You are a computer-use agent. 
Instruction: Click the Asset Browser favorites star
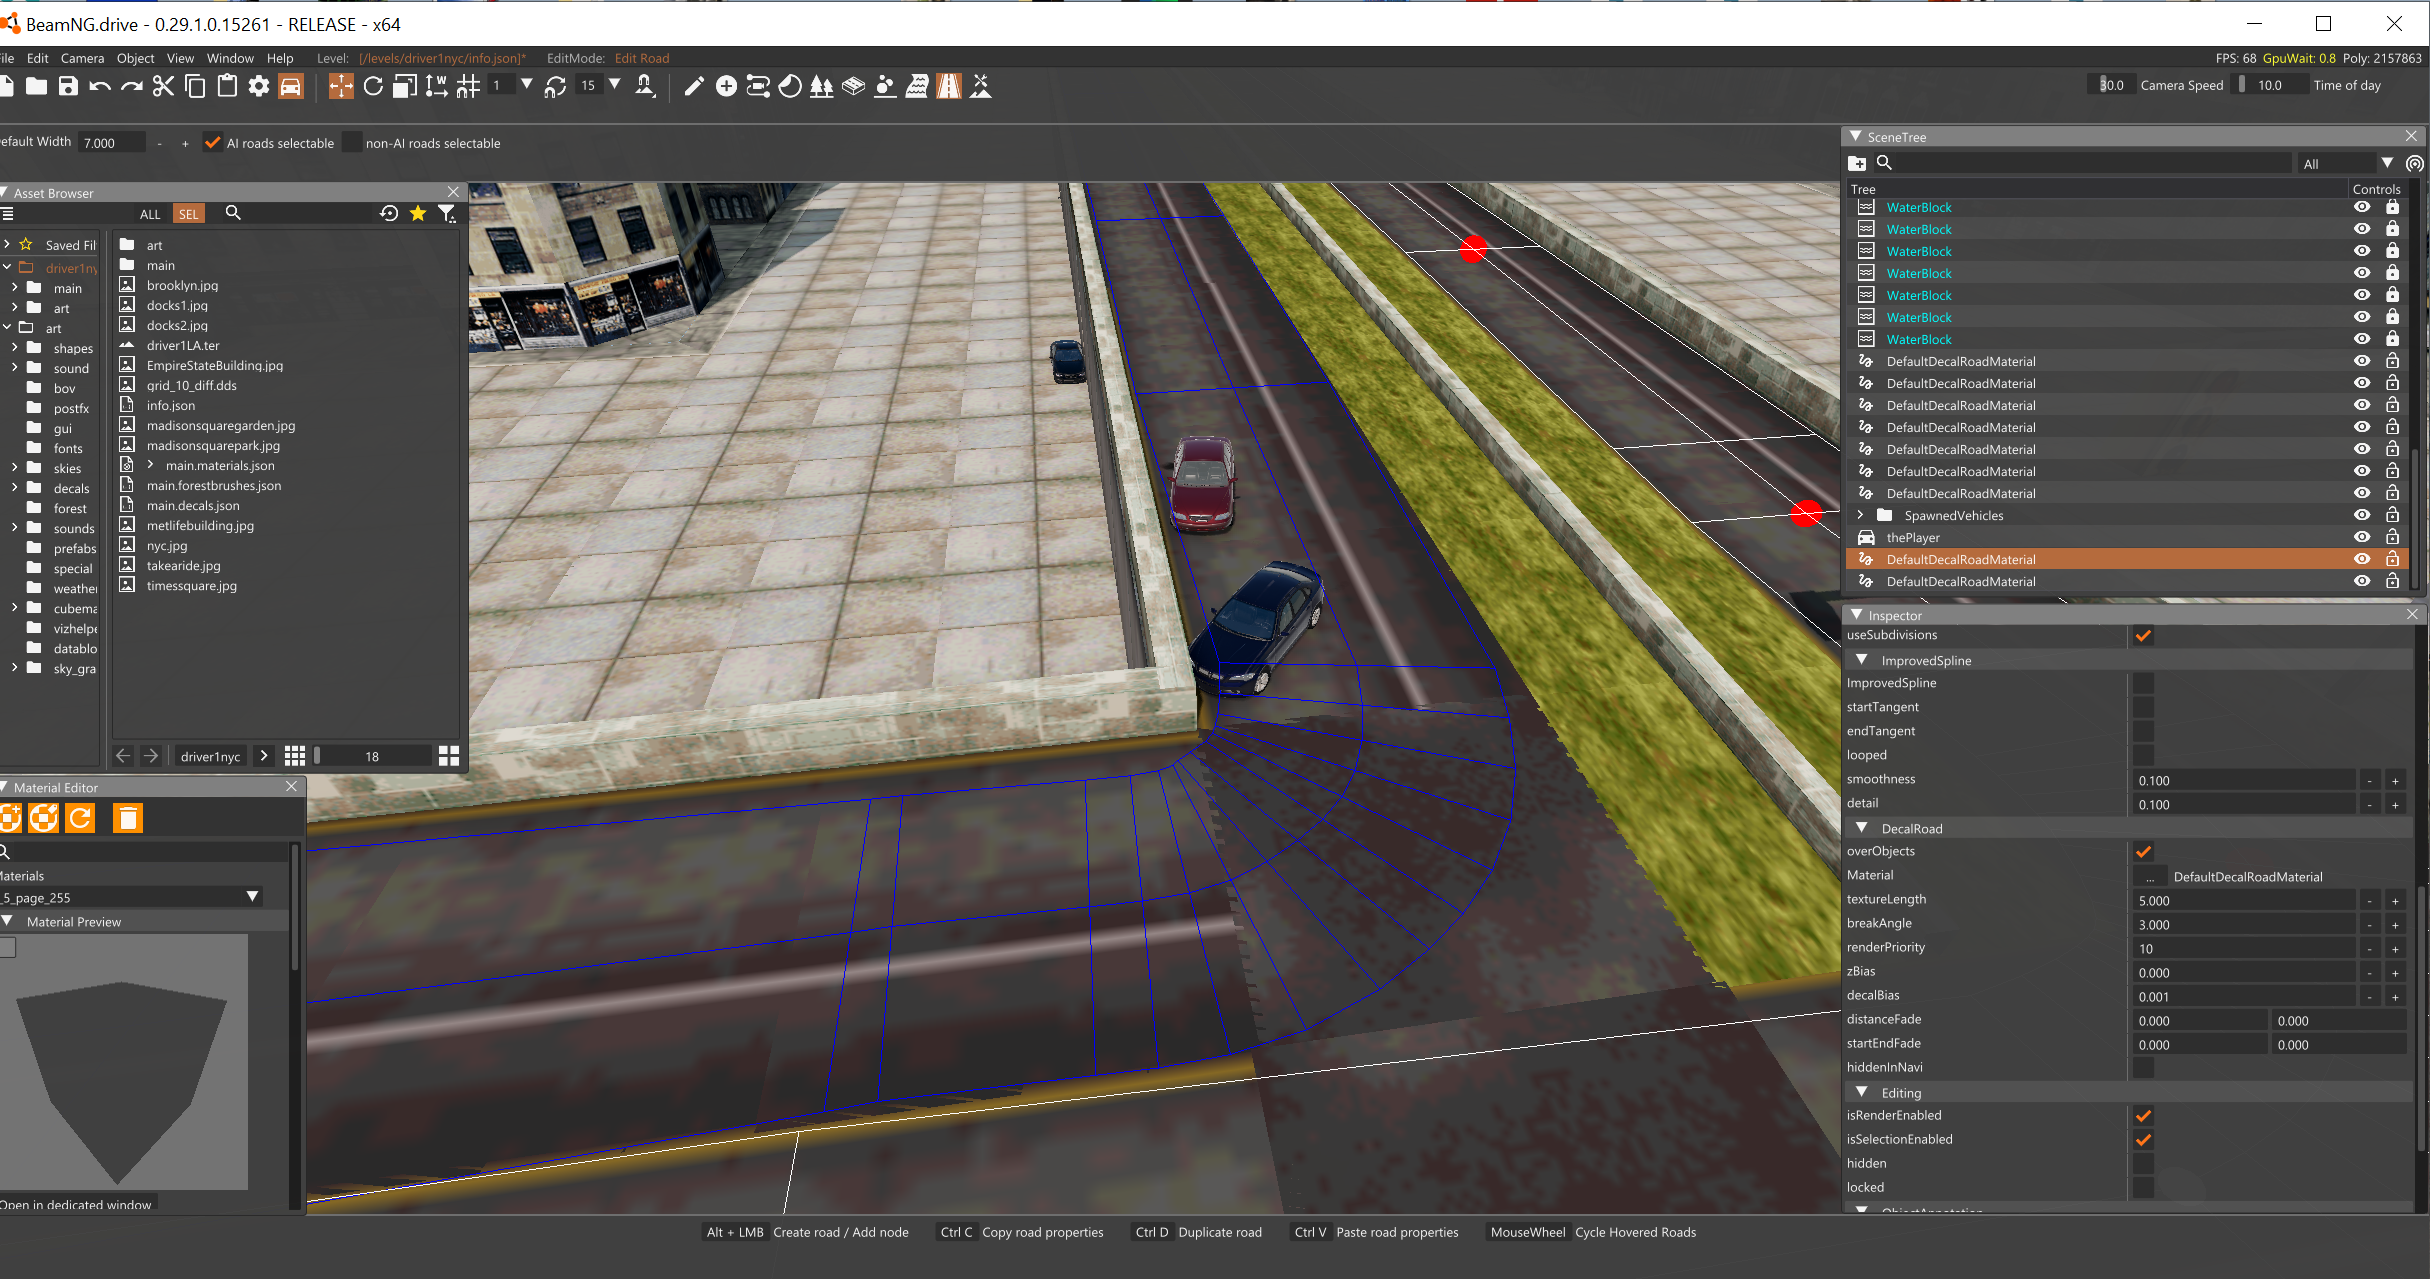click(x=418, y=213)
